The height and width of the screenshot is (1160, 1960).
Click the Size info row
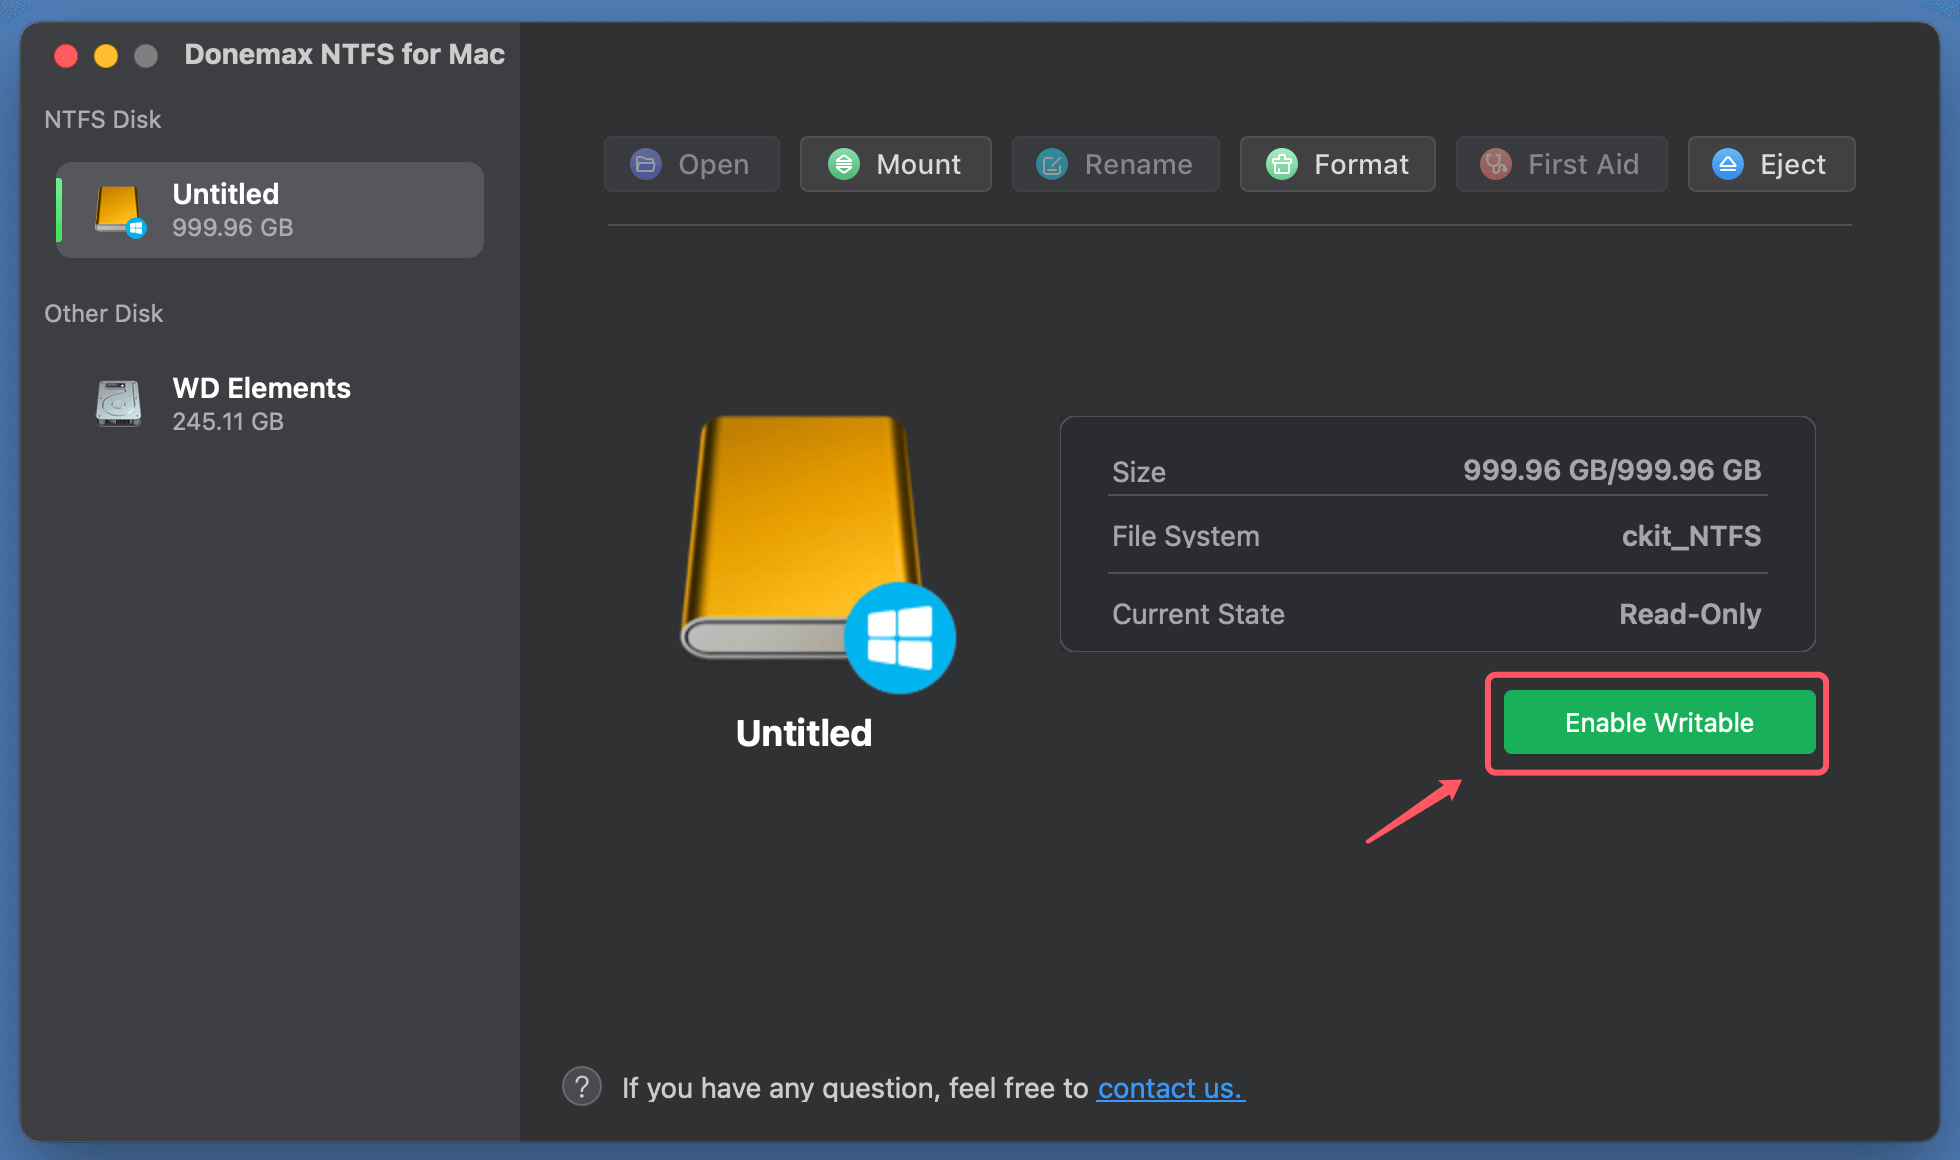tap(1437, 470)
